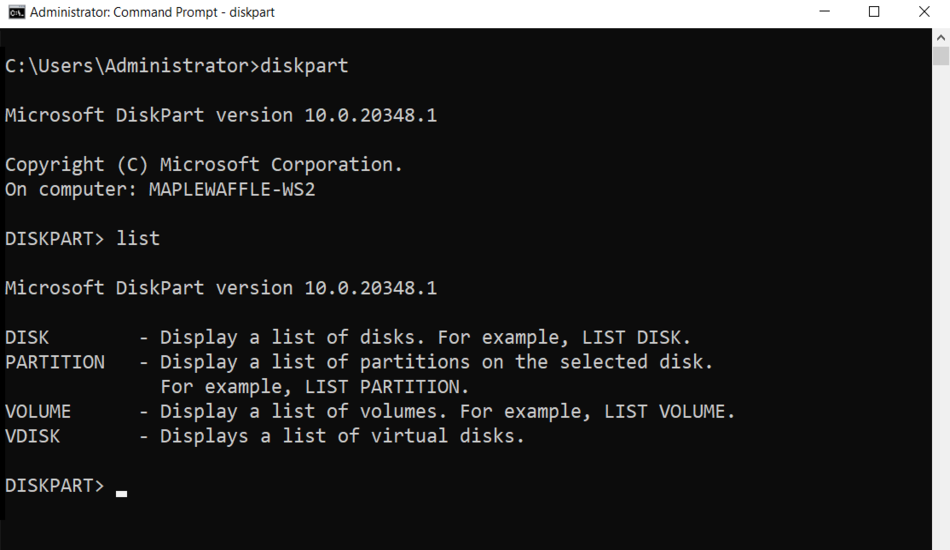Maximize the Command Prompt window
Viewport: 950px width, 550px height.
click(874, 12)
